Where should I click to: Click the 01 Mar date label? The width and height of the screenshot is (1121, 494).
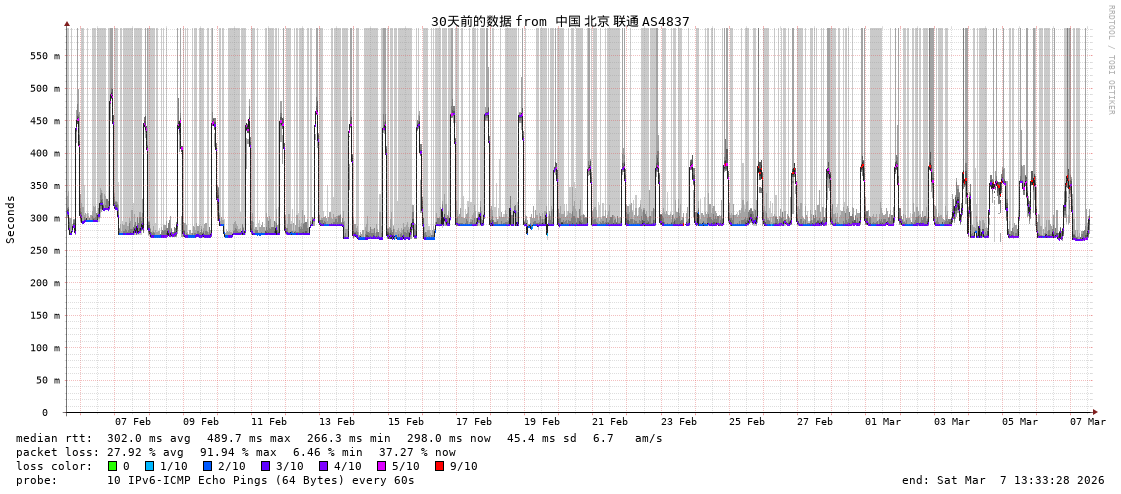(x=883, y=422)
